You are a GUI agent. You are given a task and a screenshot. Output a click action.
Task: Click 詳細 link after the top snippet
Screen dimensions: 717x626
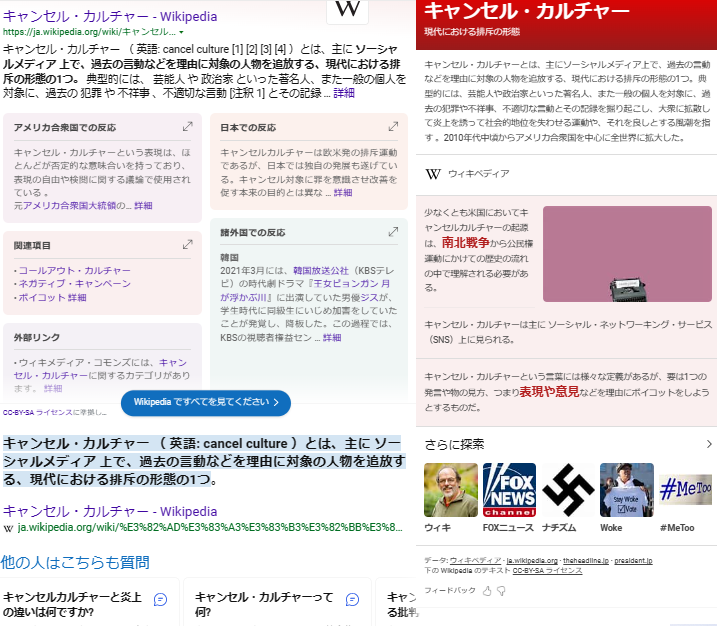pyautogui.click(x=344, y=93)
